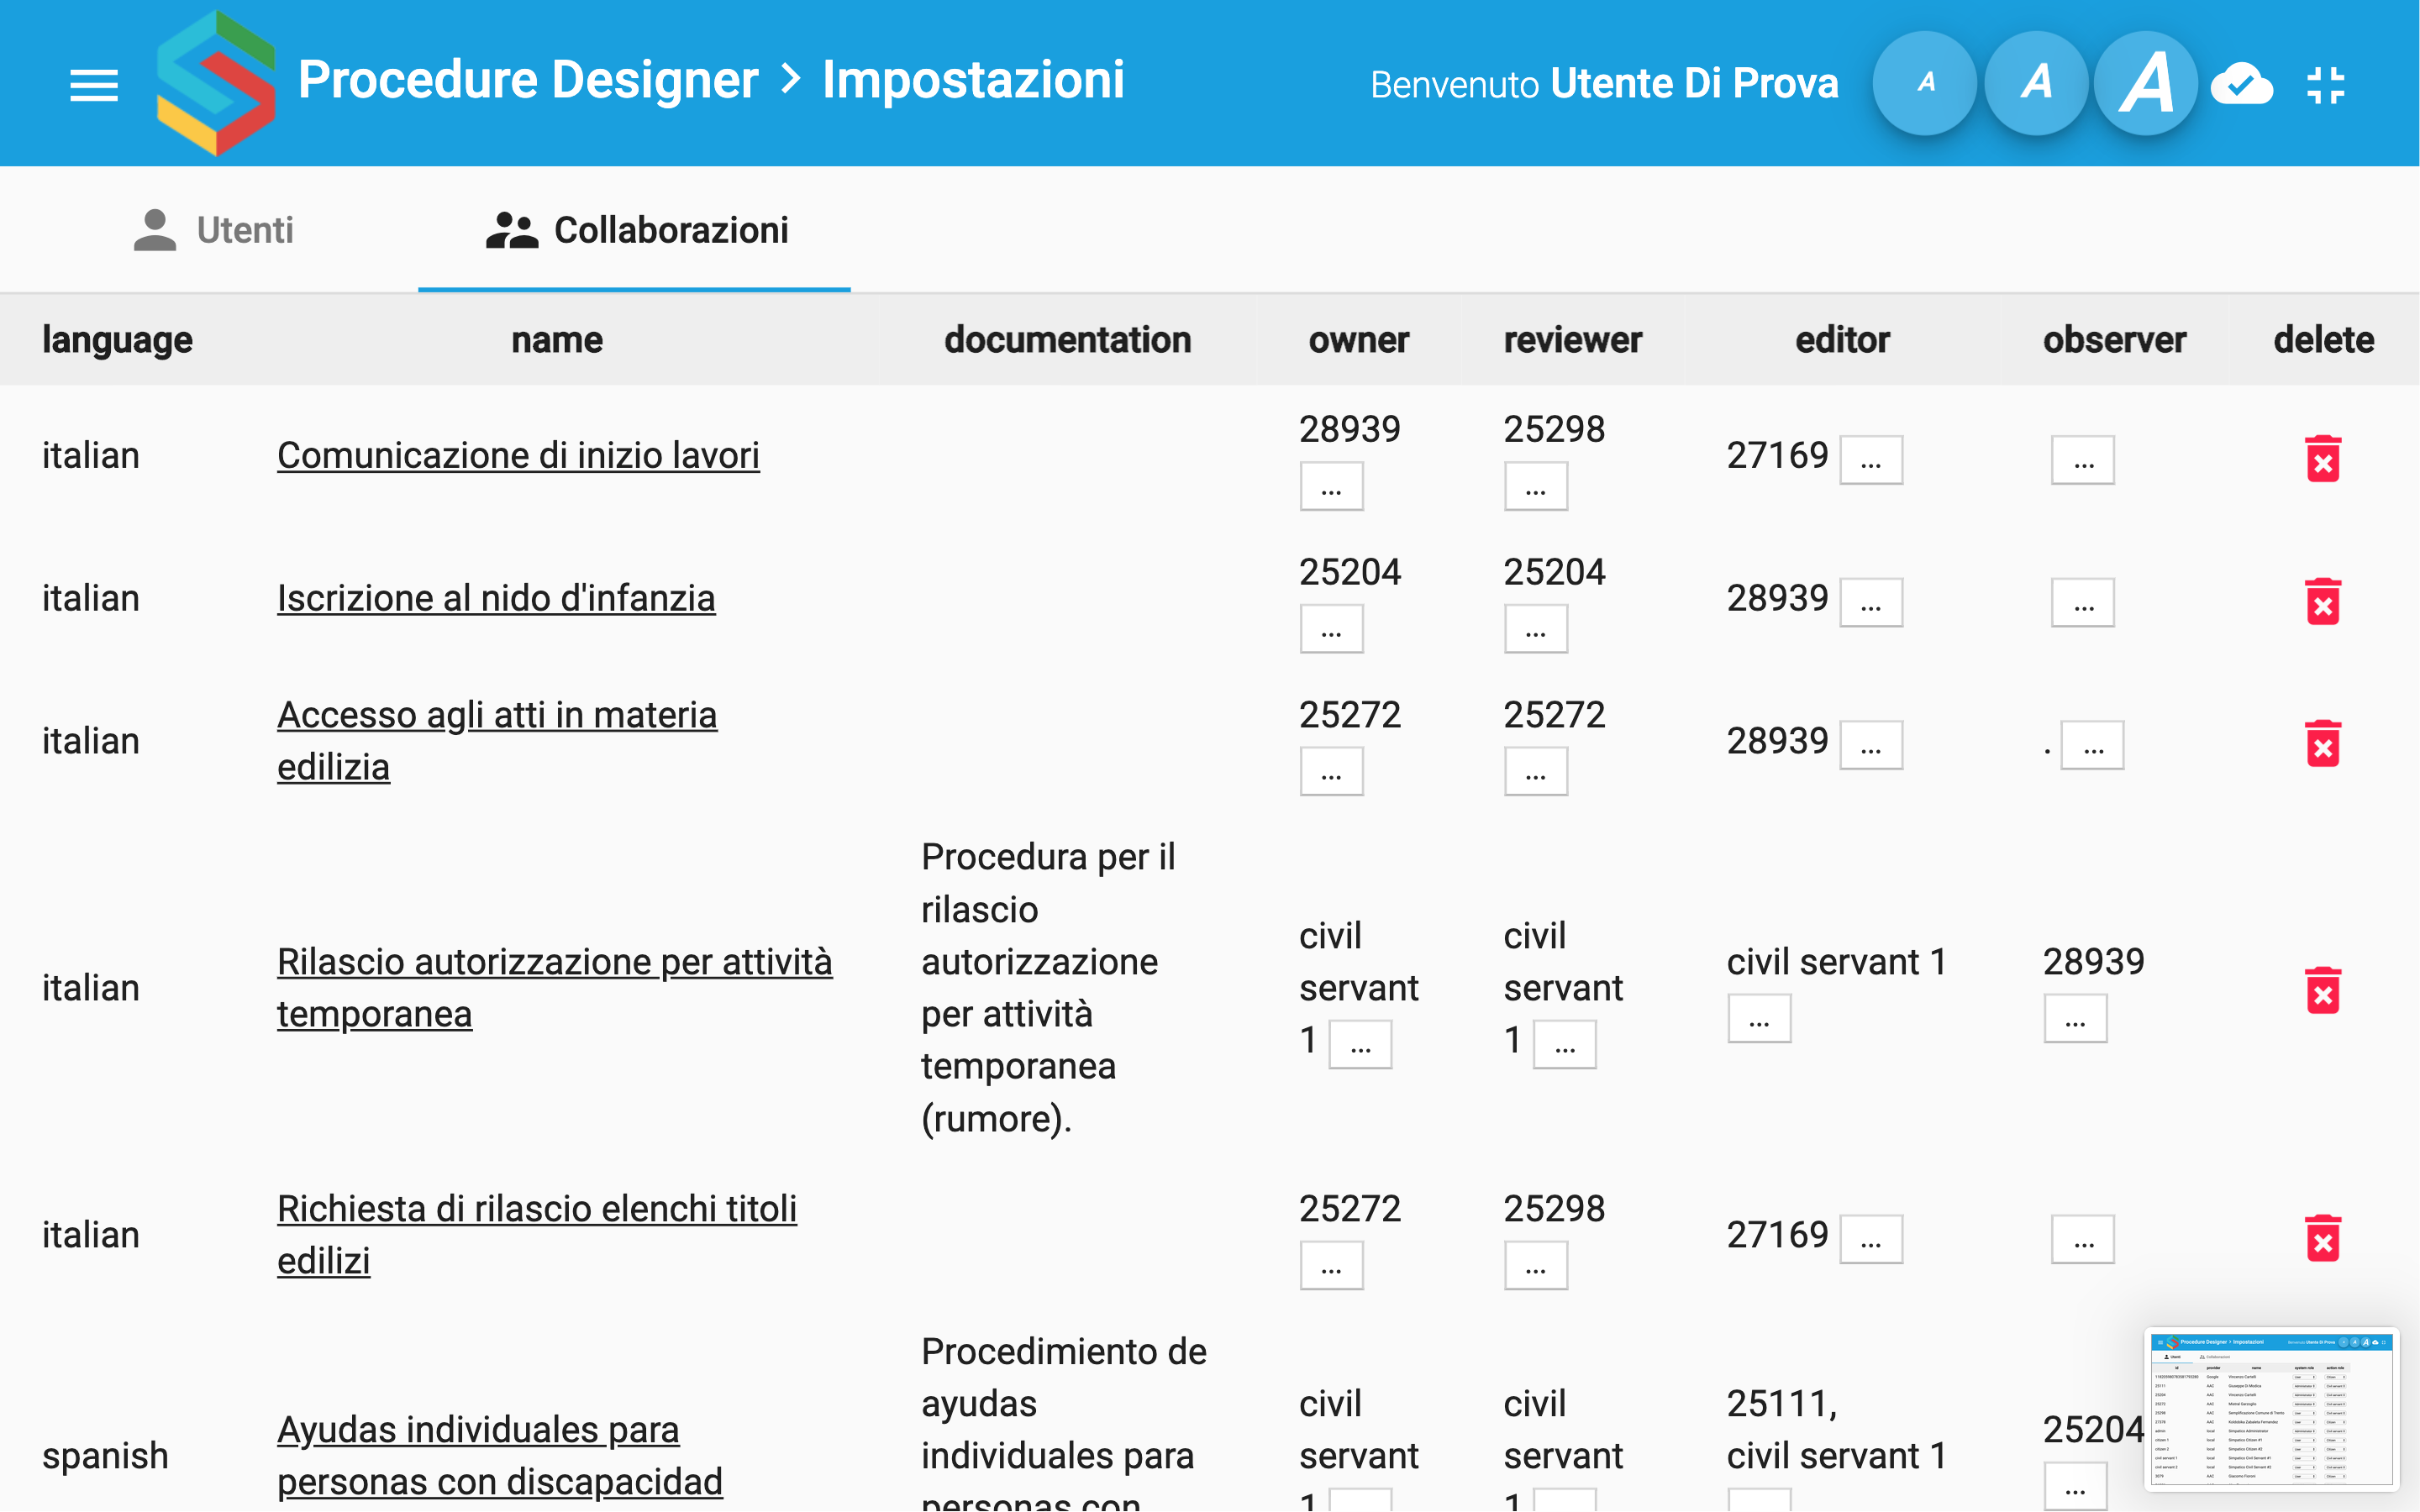The image size is (2420, 1512).
Task: Expand reviewer options for Accesso agli atti row
Action: coord(1535,772)
